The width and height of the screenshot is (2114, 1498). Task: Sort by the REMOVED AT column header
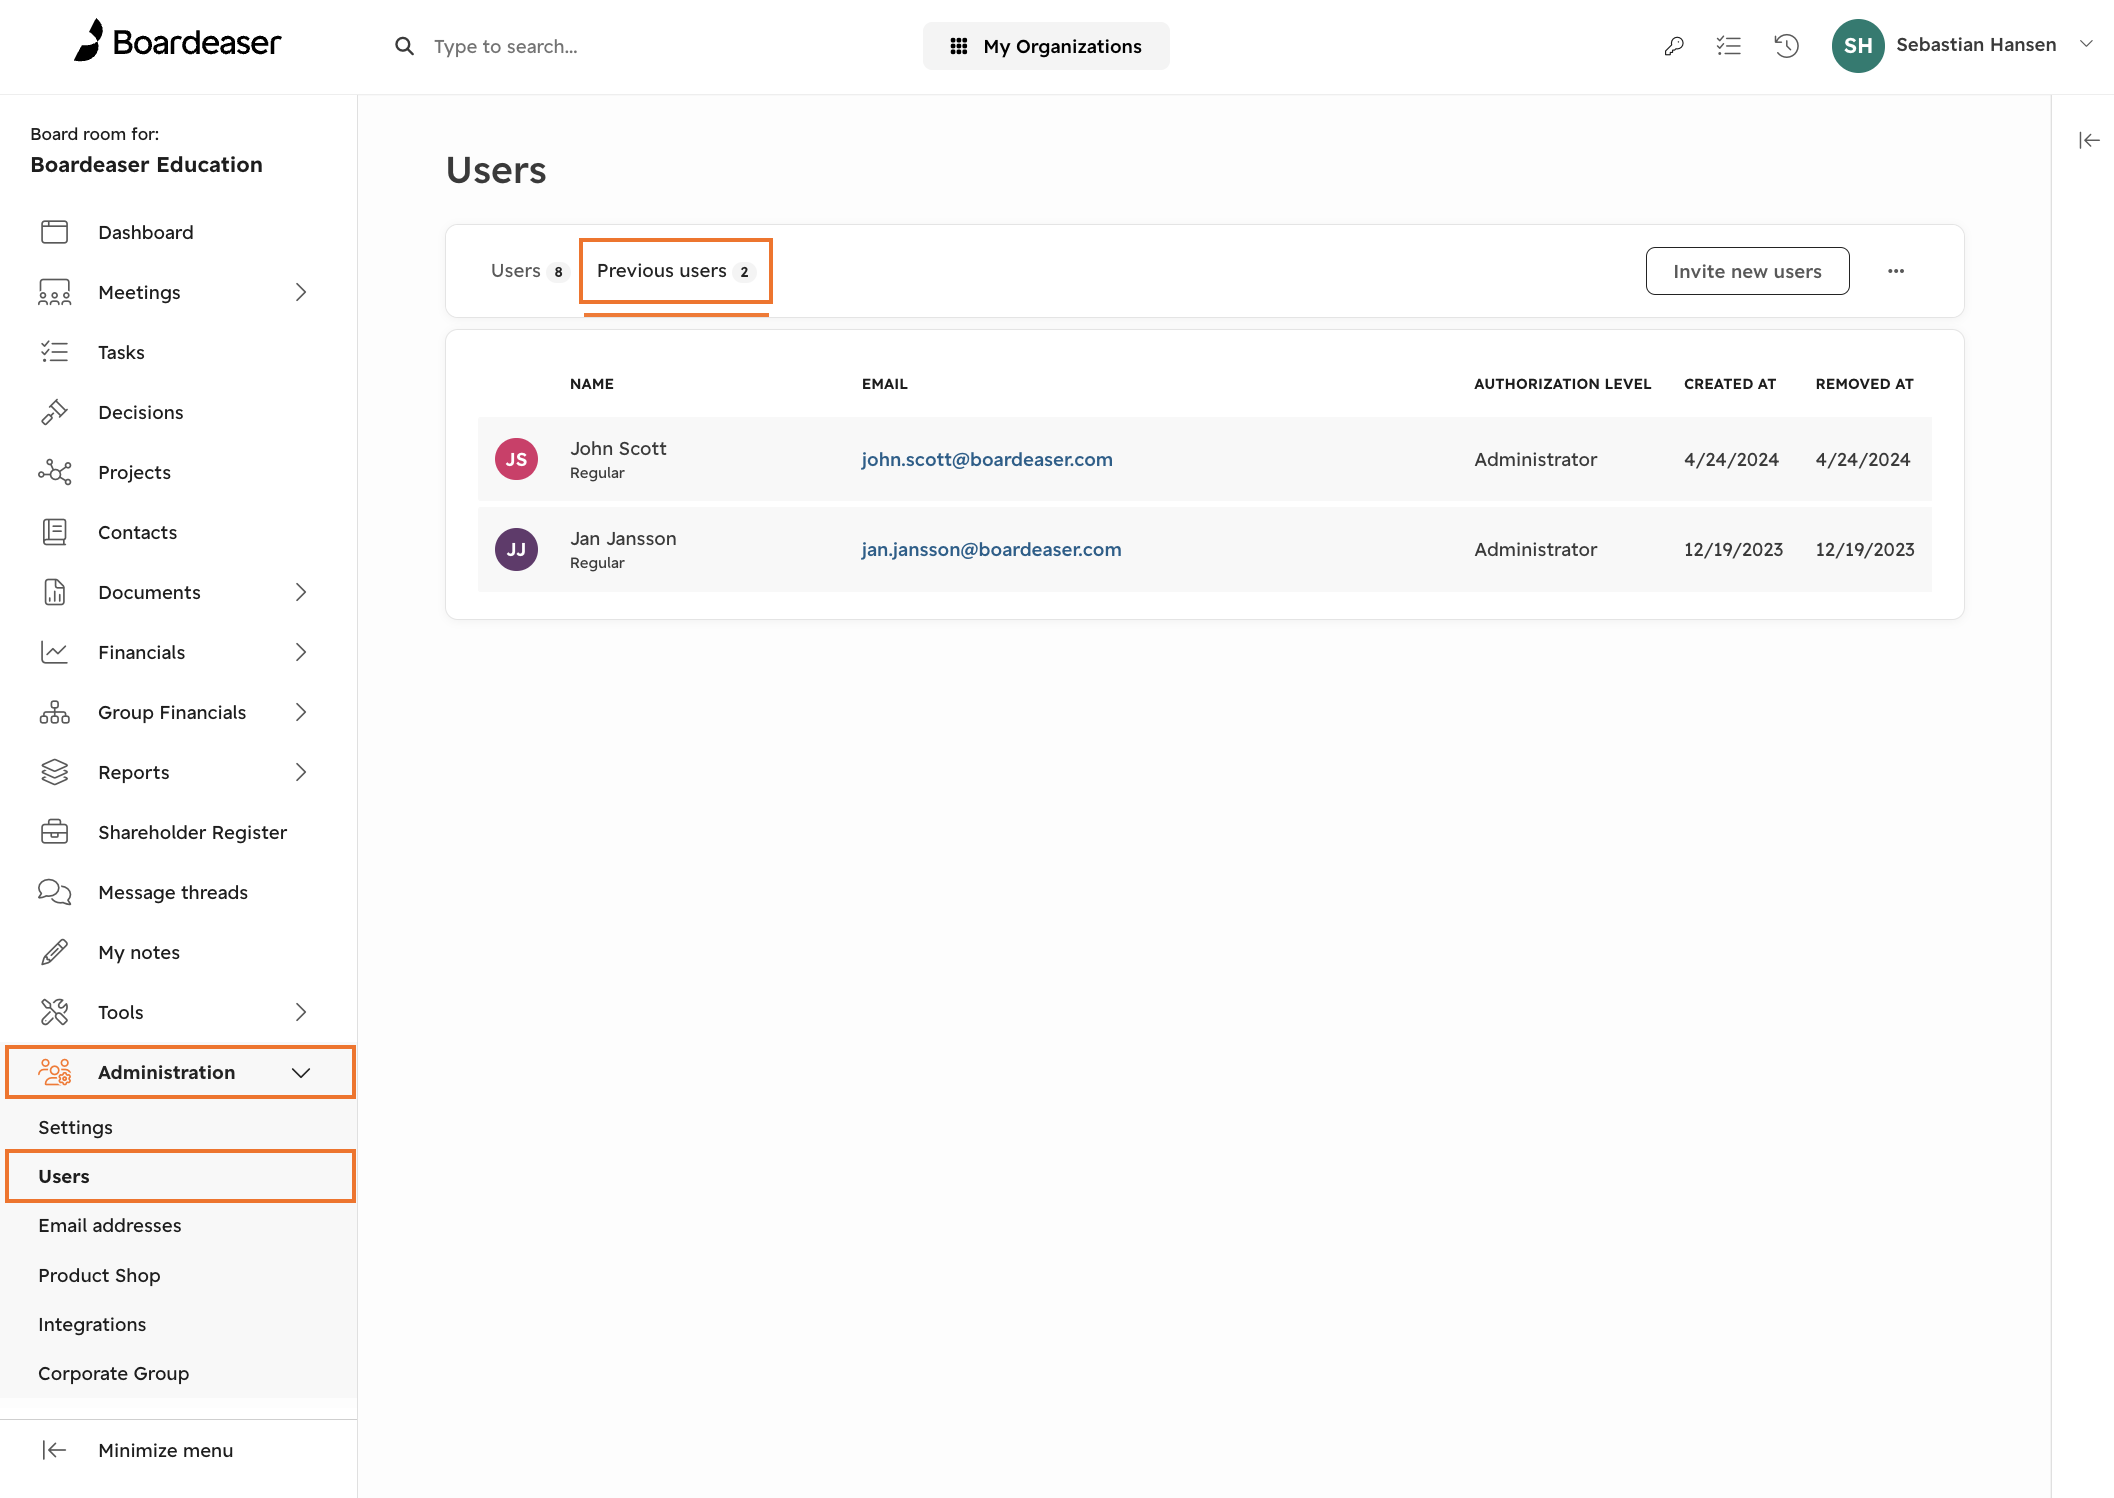pos(1865,384)
